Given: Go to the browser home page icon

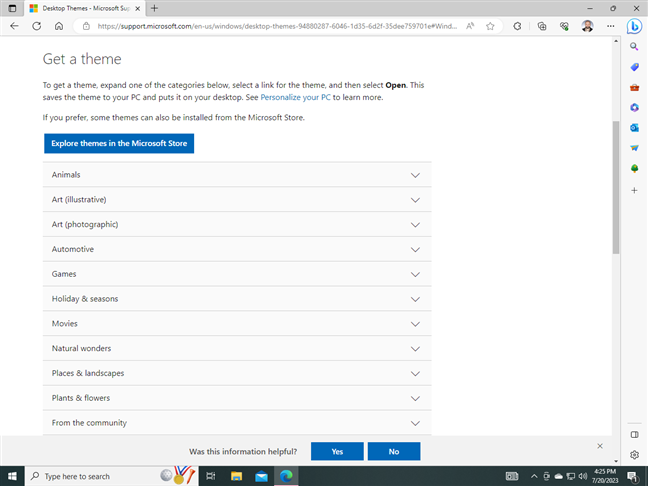Looking at the screenshot, I should coord(59,26).
